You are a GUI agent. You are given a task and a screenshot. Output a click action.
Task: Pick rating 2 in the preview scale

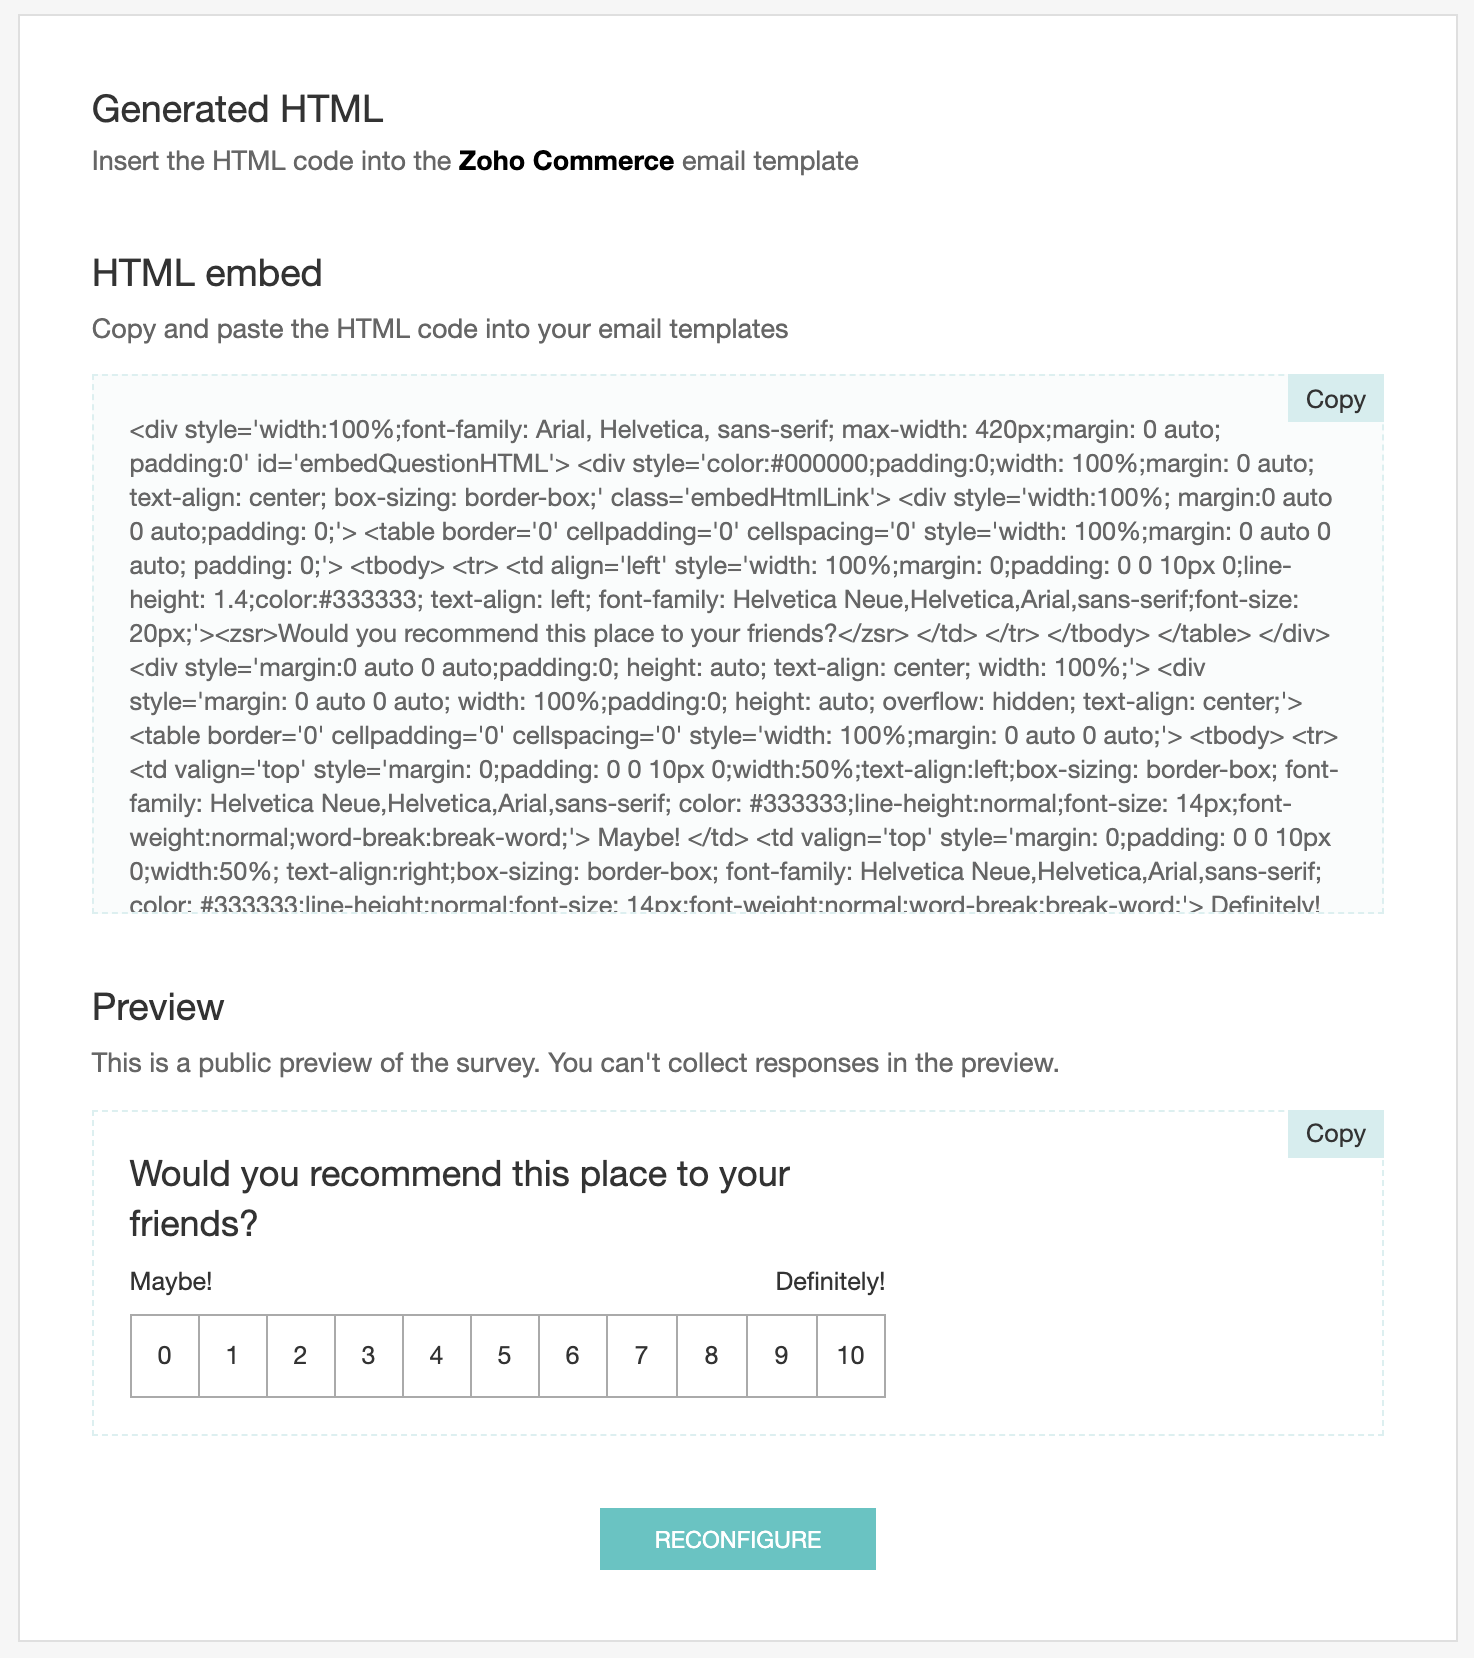(x=301, y=1355)
